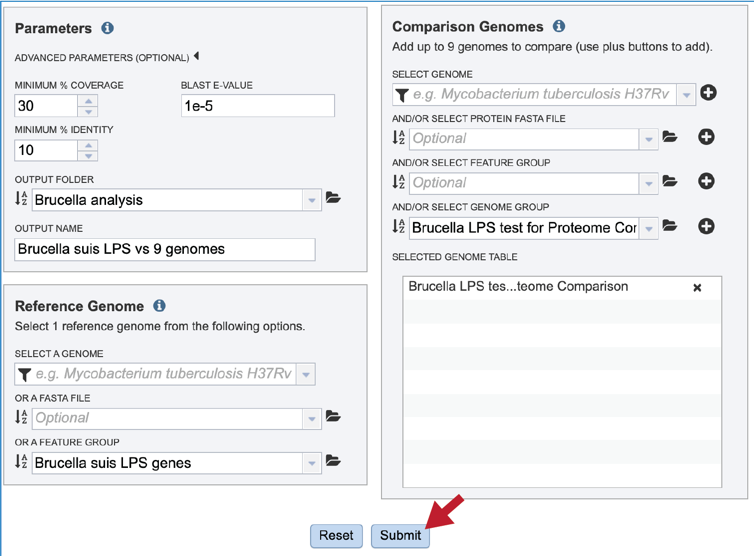
Task: Open comparison genome group dropdown
Action: click(x=650, y=228)
